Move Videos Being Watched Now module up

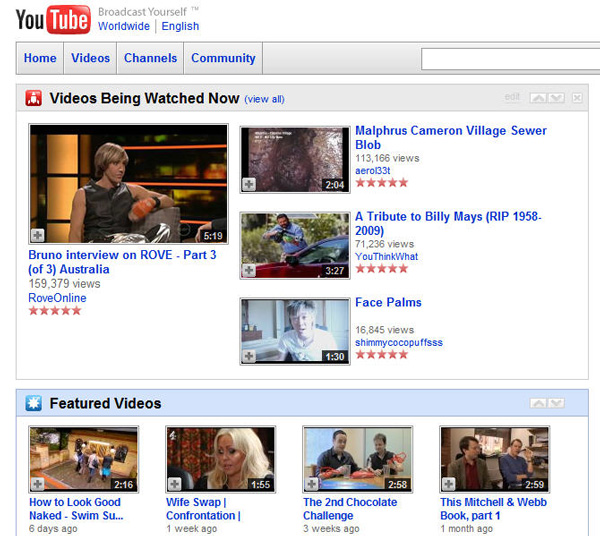pyautogui.click(x=538, y=98)
